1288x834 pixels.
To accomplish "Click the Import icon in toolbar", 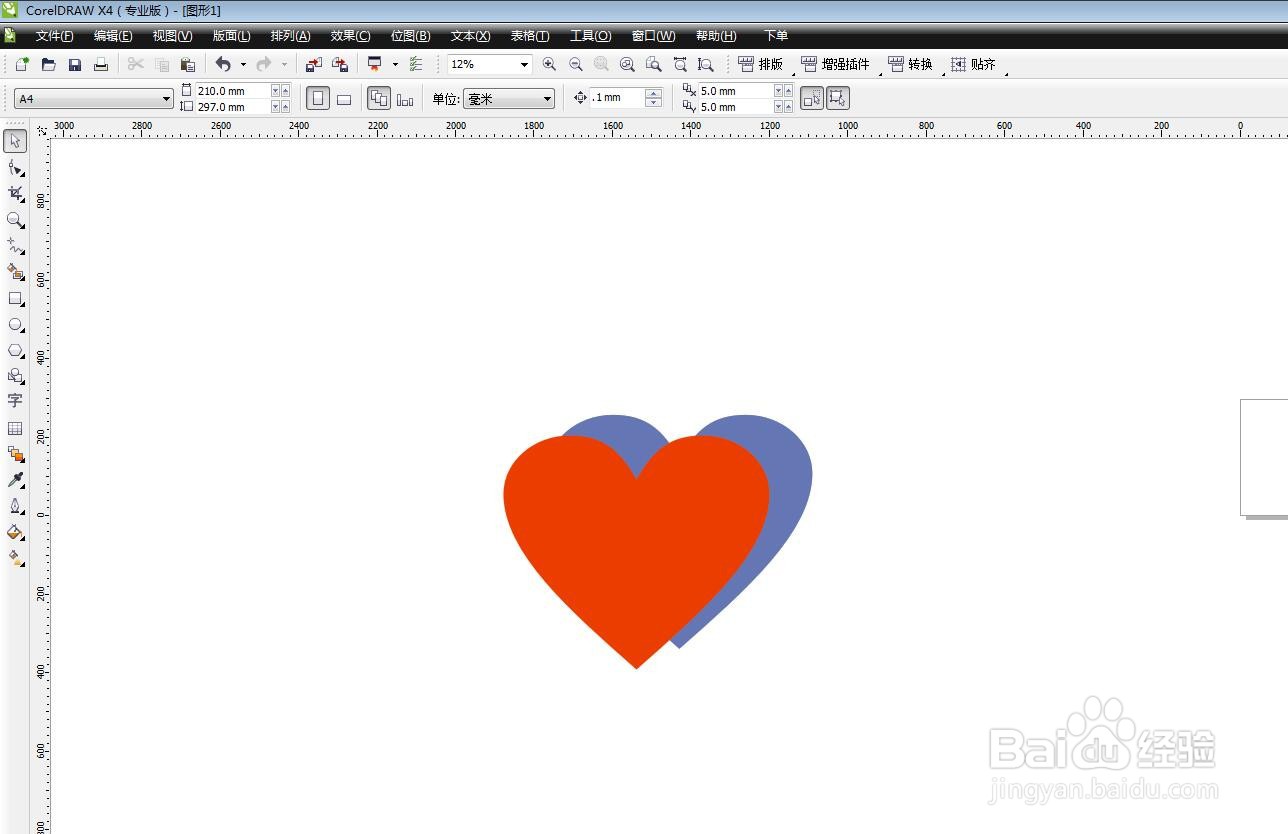I will click(313, 64).
